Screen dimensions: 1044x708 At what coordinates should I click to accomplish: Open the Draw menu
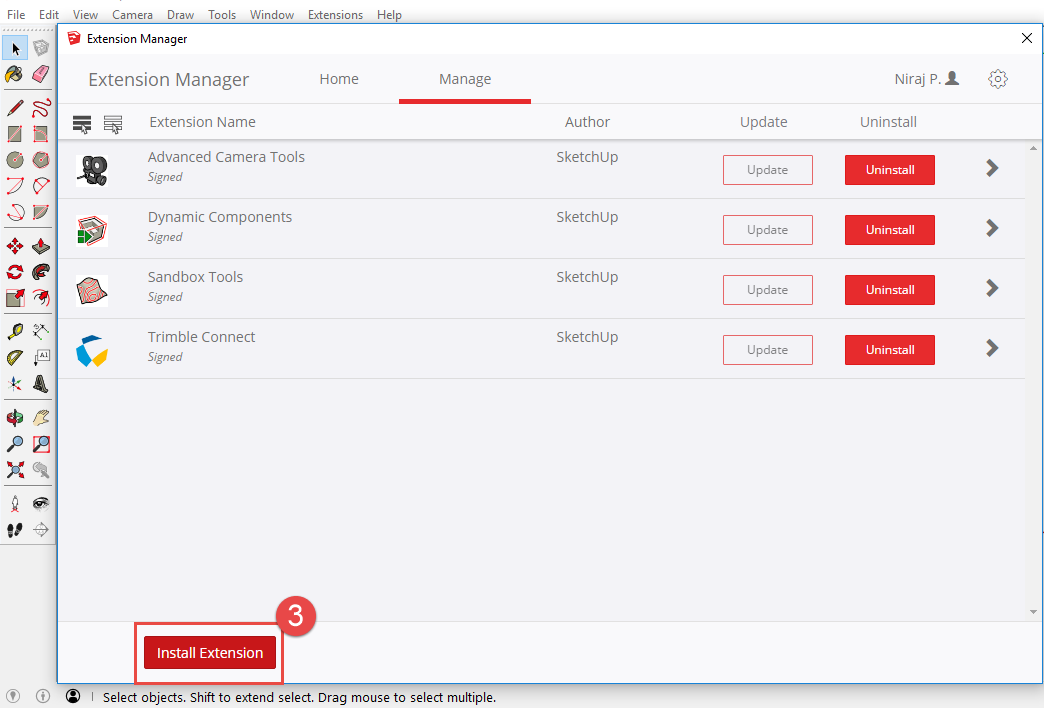pyautogui.click(x=180, y=15)
